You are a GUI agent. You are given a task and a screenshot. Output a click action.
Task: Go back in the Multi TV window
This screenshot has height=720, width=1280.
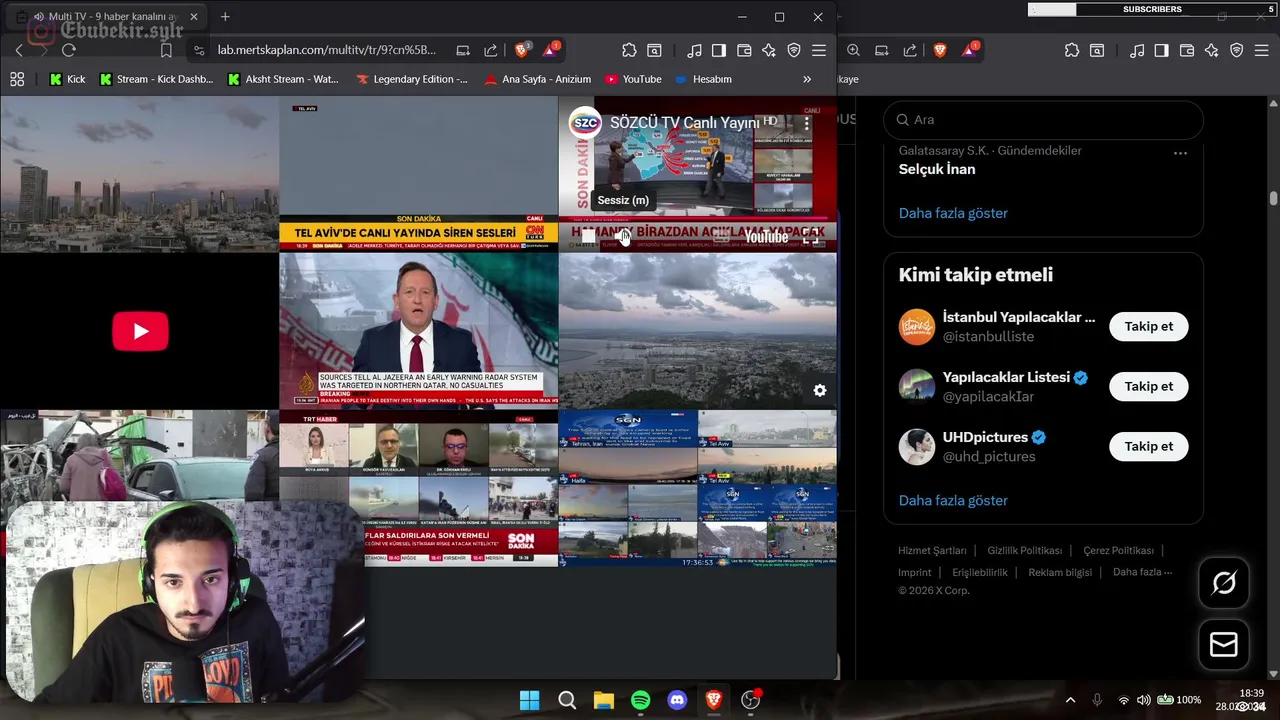tap(19, 50)
